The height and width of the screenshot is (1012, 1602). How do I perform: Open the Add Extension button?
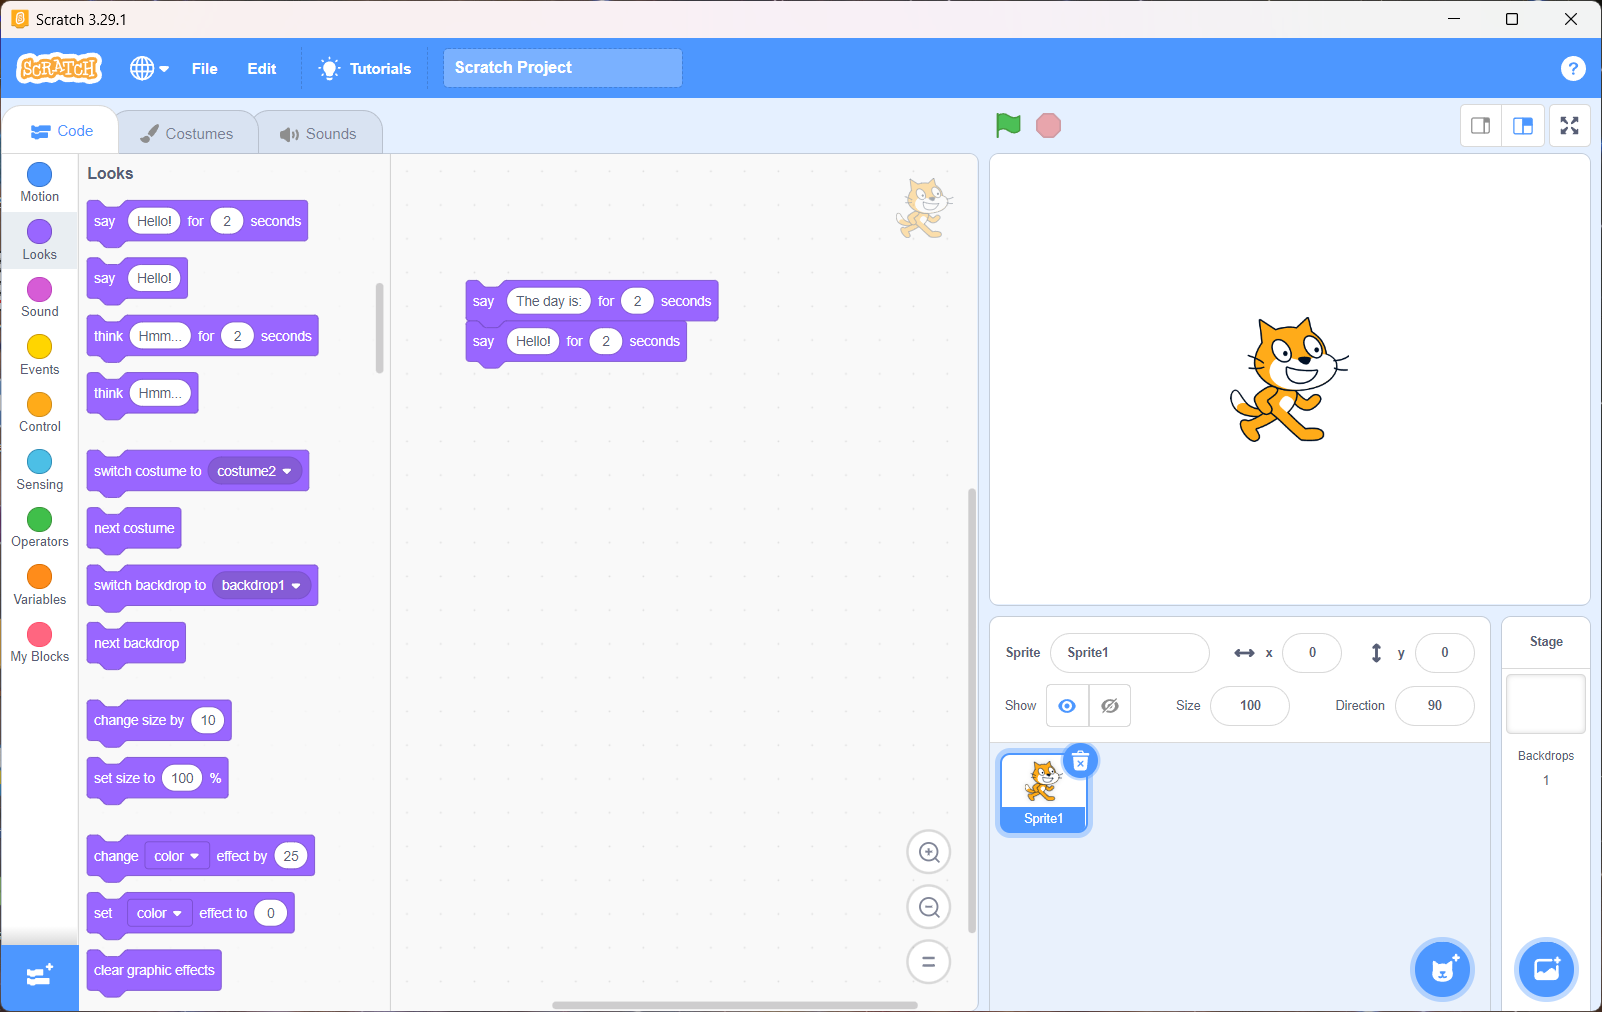(40, 976)
